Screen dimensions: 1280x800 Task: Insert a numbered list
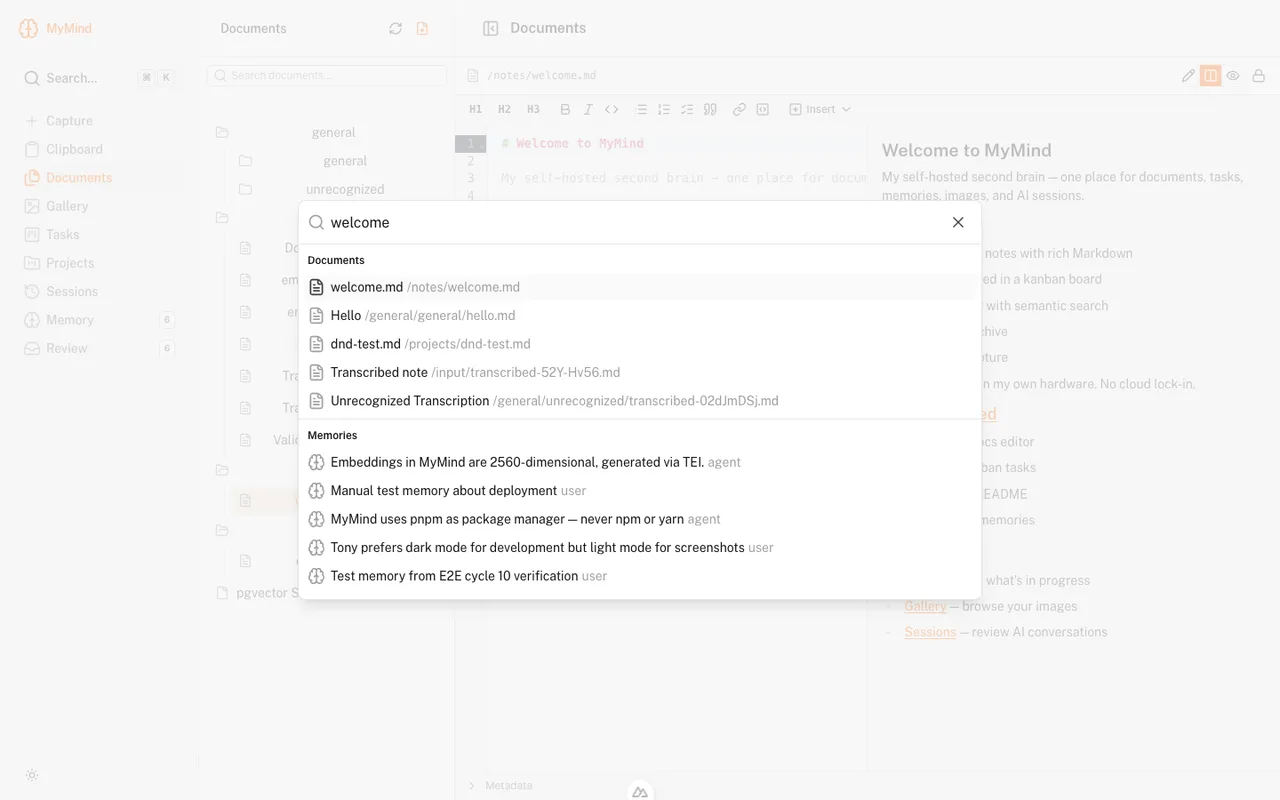[664, 109]
